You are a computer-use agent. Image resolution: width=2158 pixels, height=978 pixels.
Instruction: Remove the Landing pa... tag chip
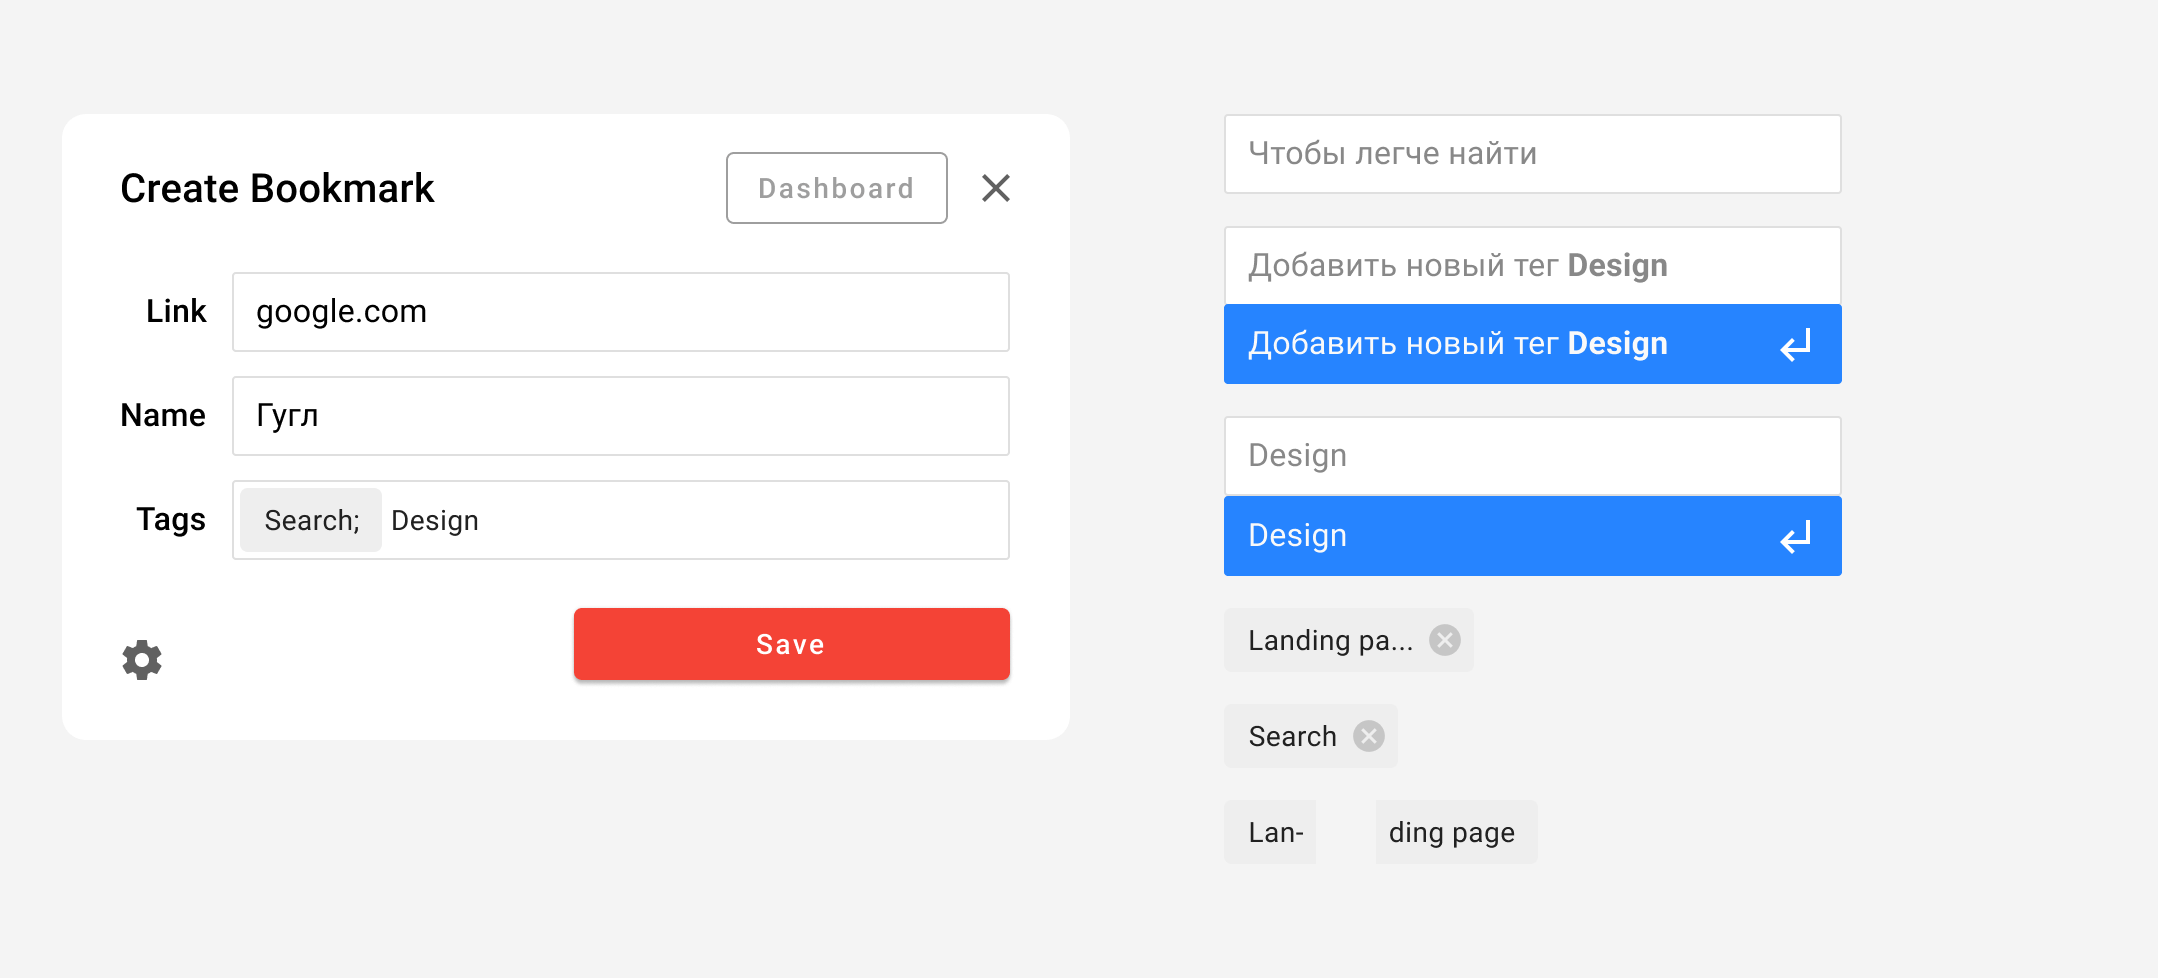pyautogui.click(x=1444, y=640)
